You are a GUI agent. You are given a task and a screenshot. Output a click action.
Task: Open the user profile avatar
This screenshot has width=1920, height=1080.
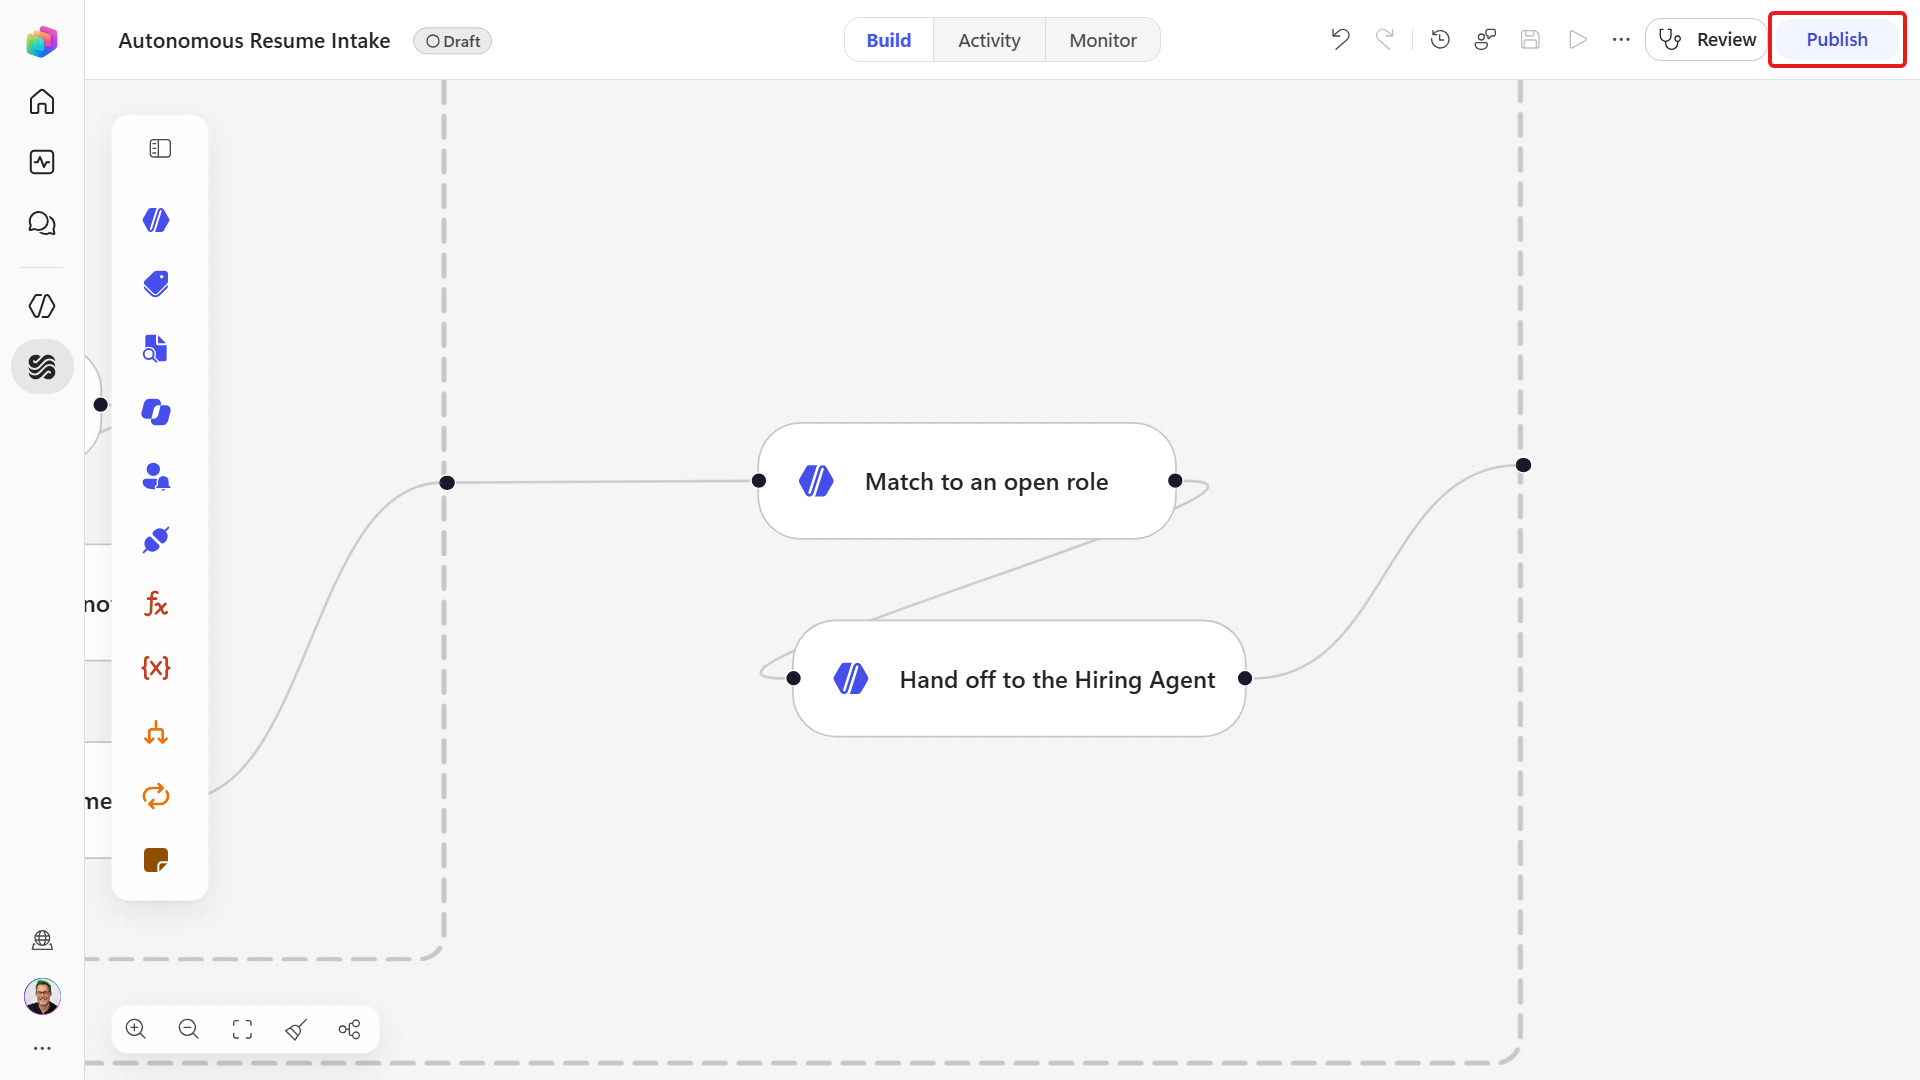[42, 996]
